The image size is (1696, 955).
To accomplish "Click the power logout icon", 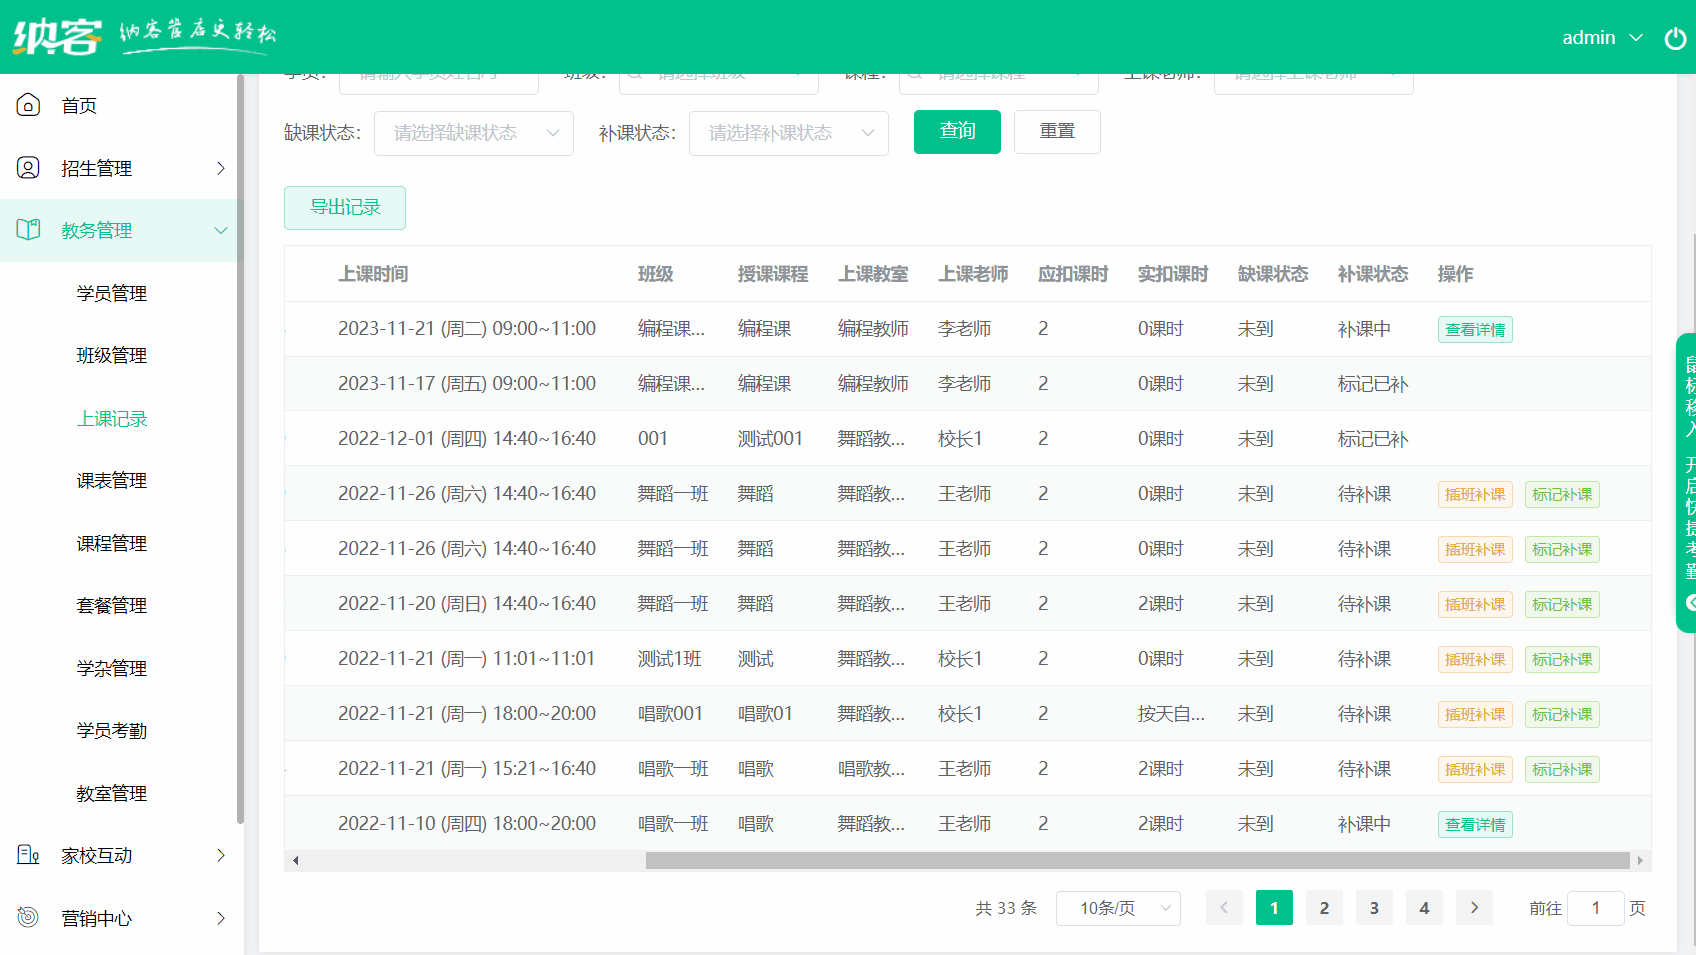I will (1675, 38).
